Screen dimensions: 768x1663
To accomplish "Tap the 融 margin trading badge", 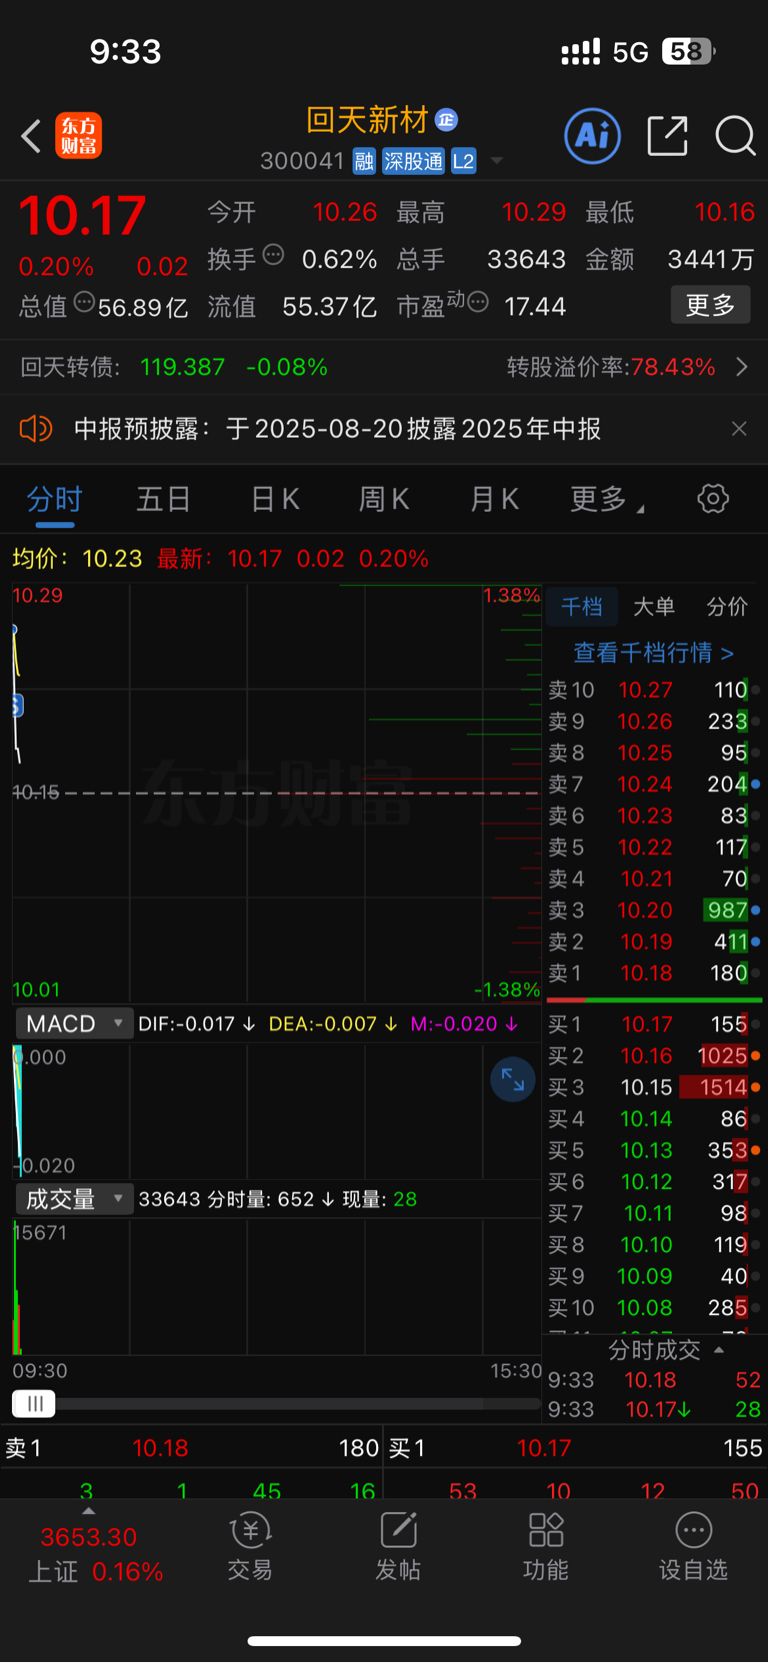I will [x=364, y=161].
